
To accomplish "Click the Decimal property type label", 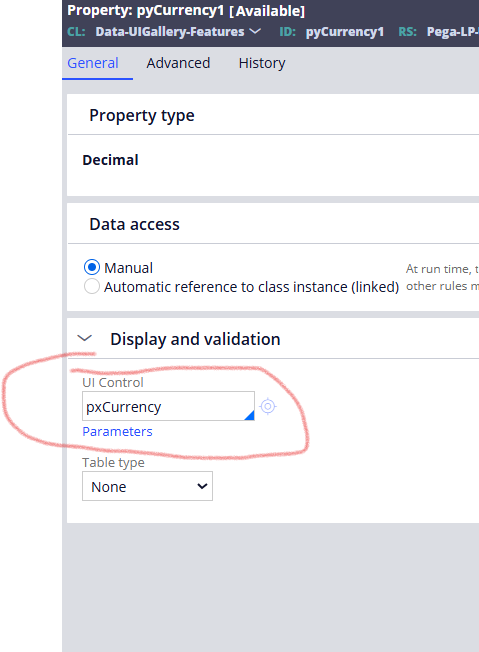I will 110,160.
